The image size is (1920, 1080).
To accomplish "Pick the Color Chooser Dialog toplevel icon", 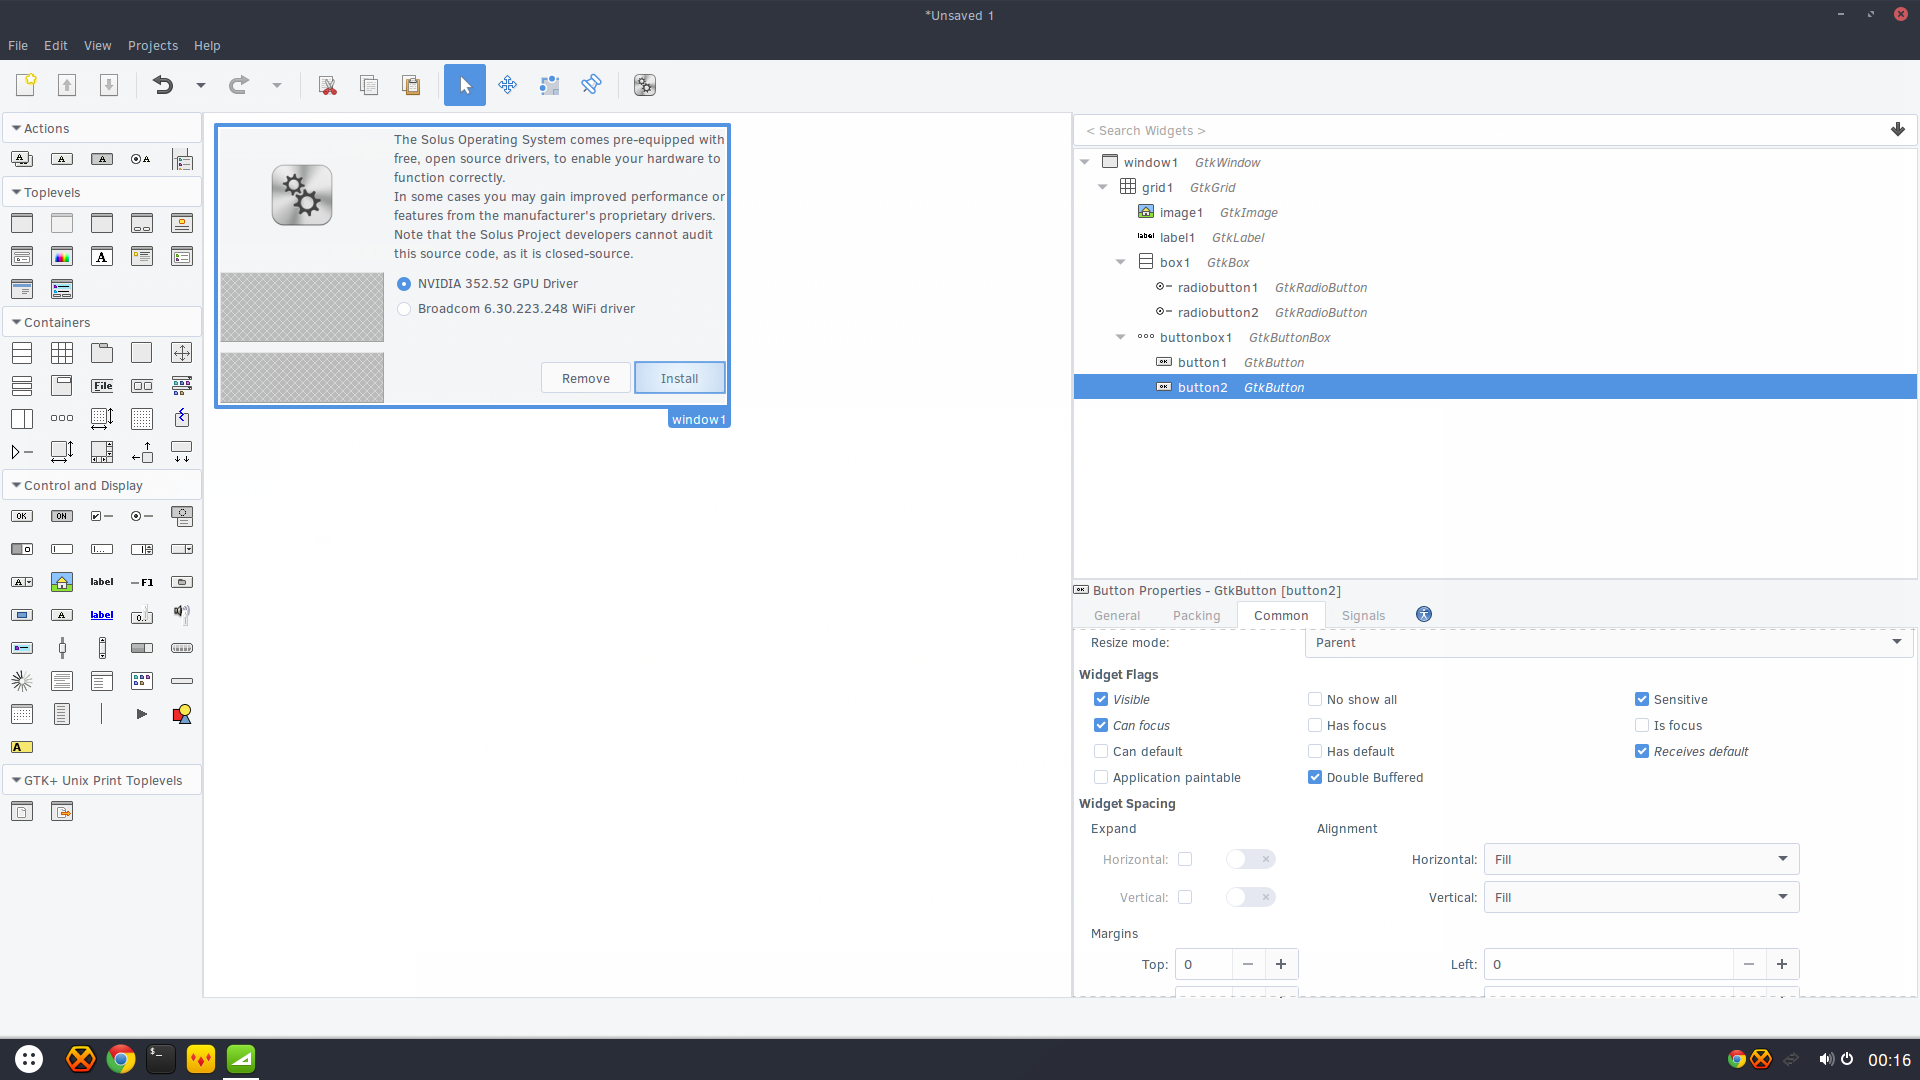I will [62, 257].
